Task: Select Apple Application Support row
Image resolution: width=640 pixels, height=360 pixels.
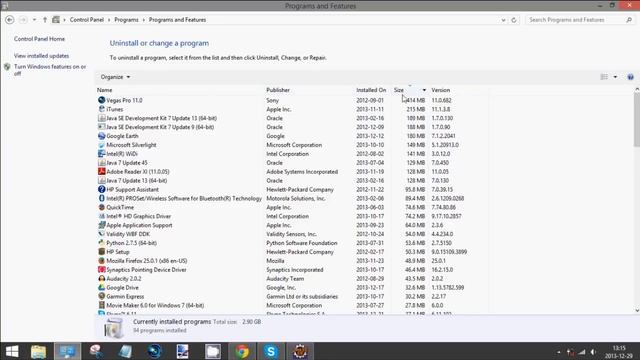Action: click(x=293, y=225)
